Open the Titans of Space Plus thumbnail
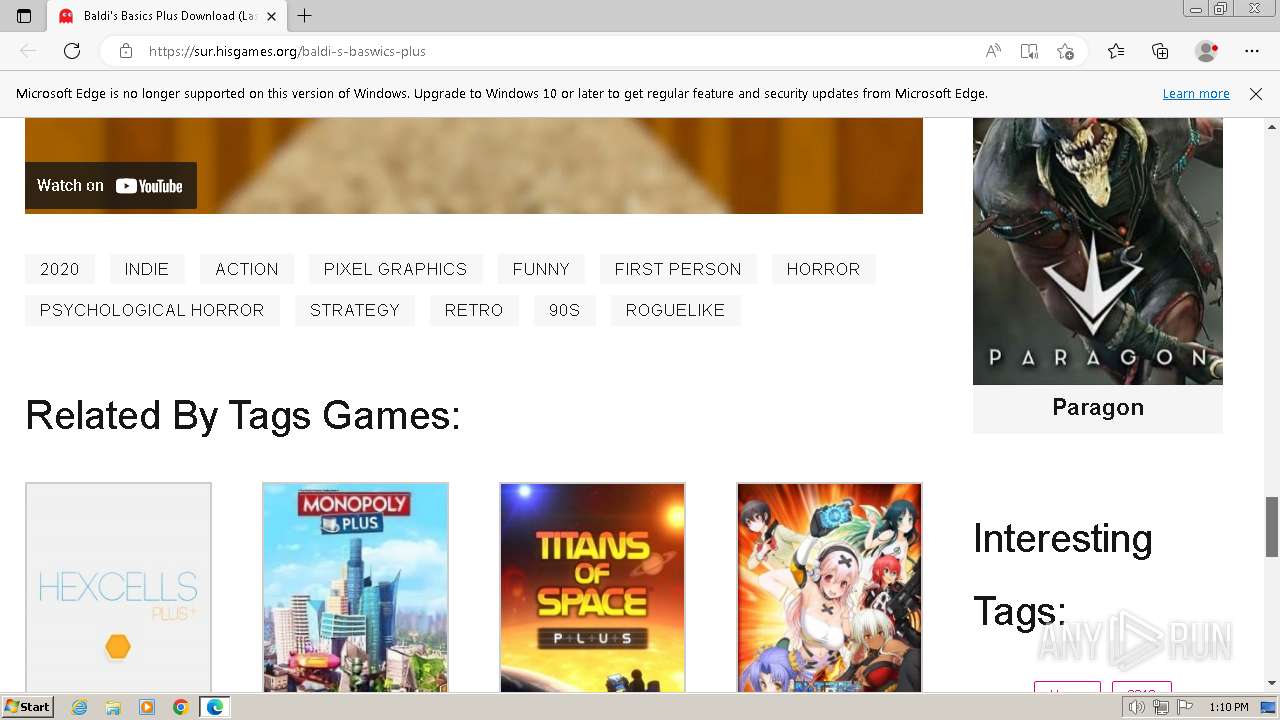The image size is (1280, 720). pyautogui.click(x=592, y=588)
